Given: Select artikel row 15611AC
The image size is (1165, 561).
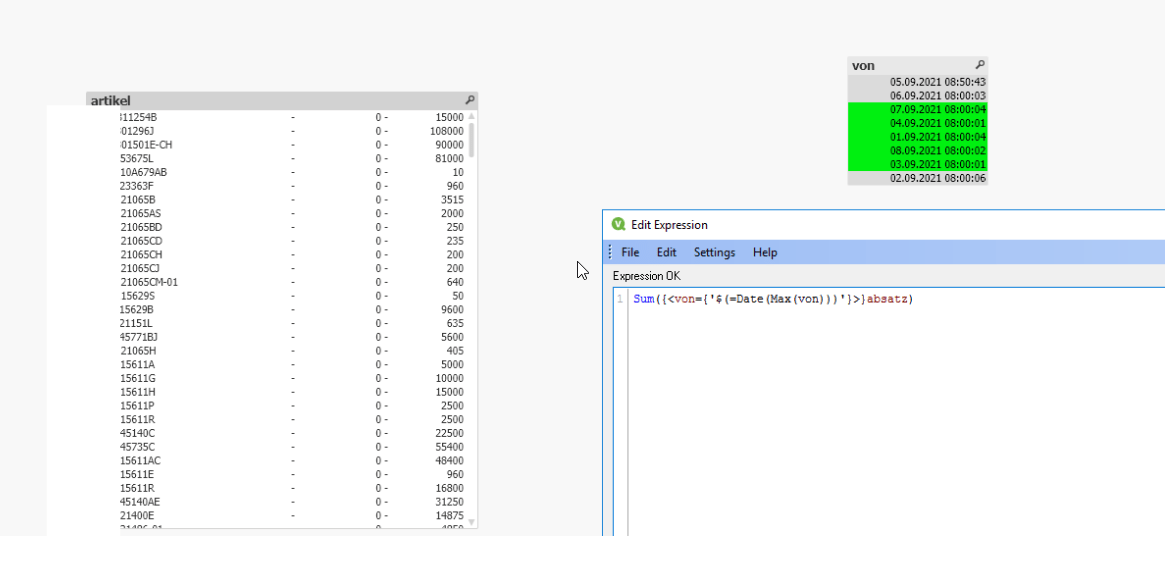Looking at the screenshot, I should (292, 461).
